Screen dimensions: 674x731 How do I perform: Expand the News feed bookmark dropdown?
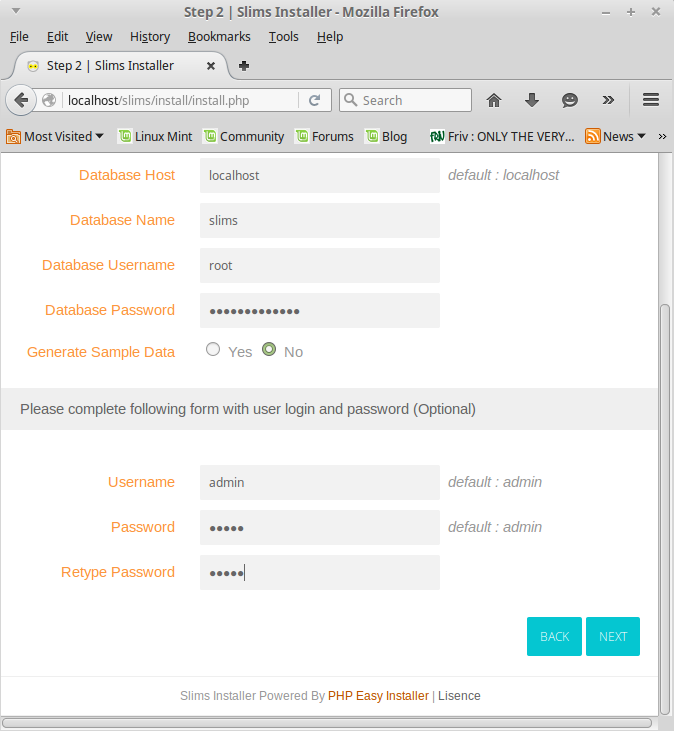click(615, 137)
